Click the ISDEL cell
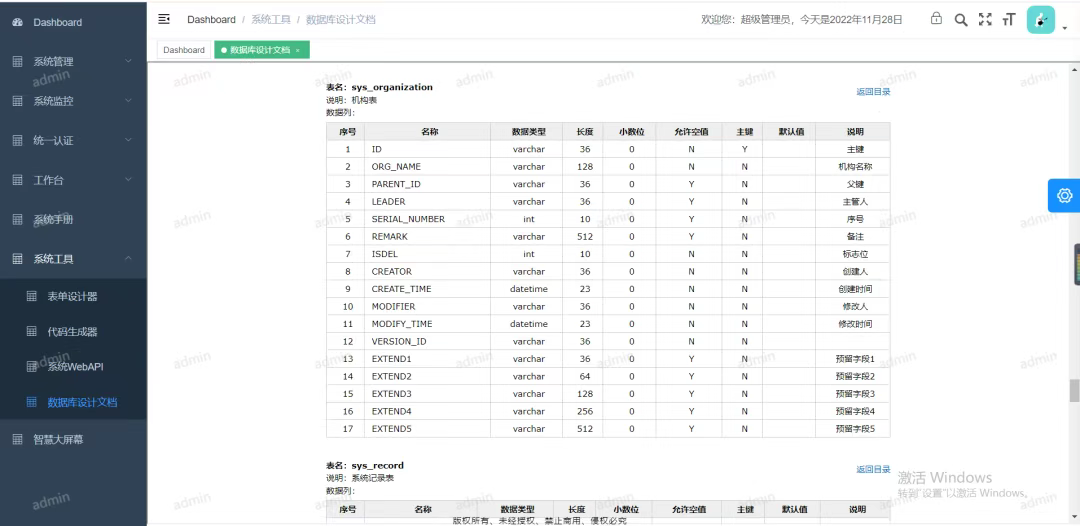This screenshot has height=526, width=1080. point(427,254)
